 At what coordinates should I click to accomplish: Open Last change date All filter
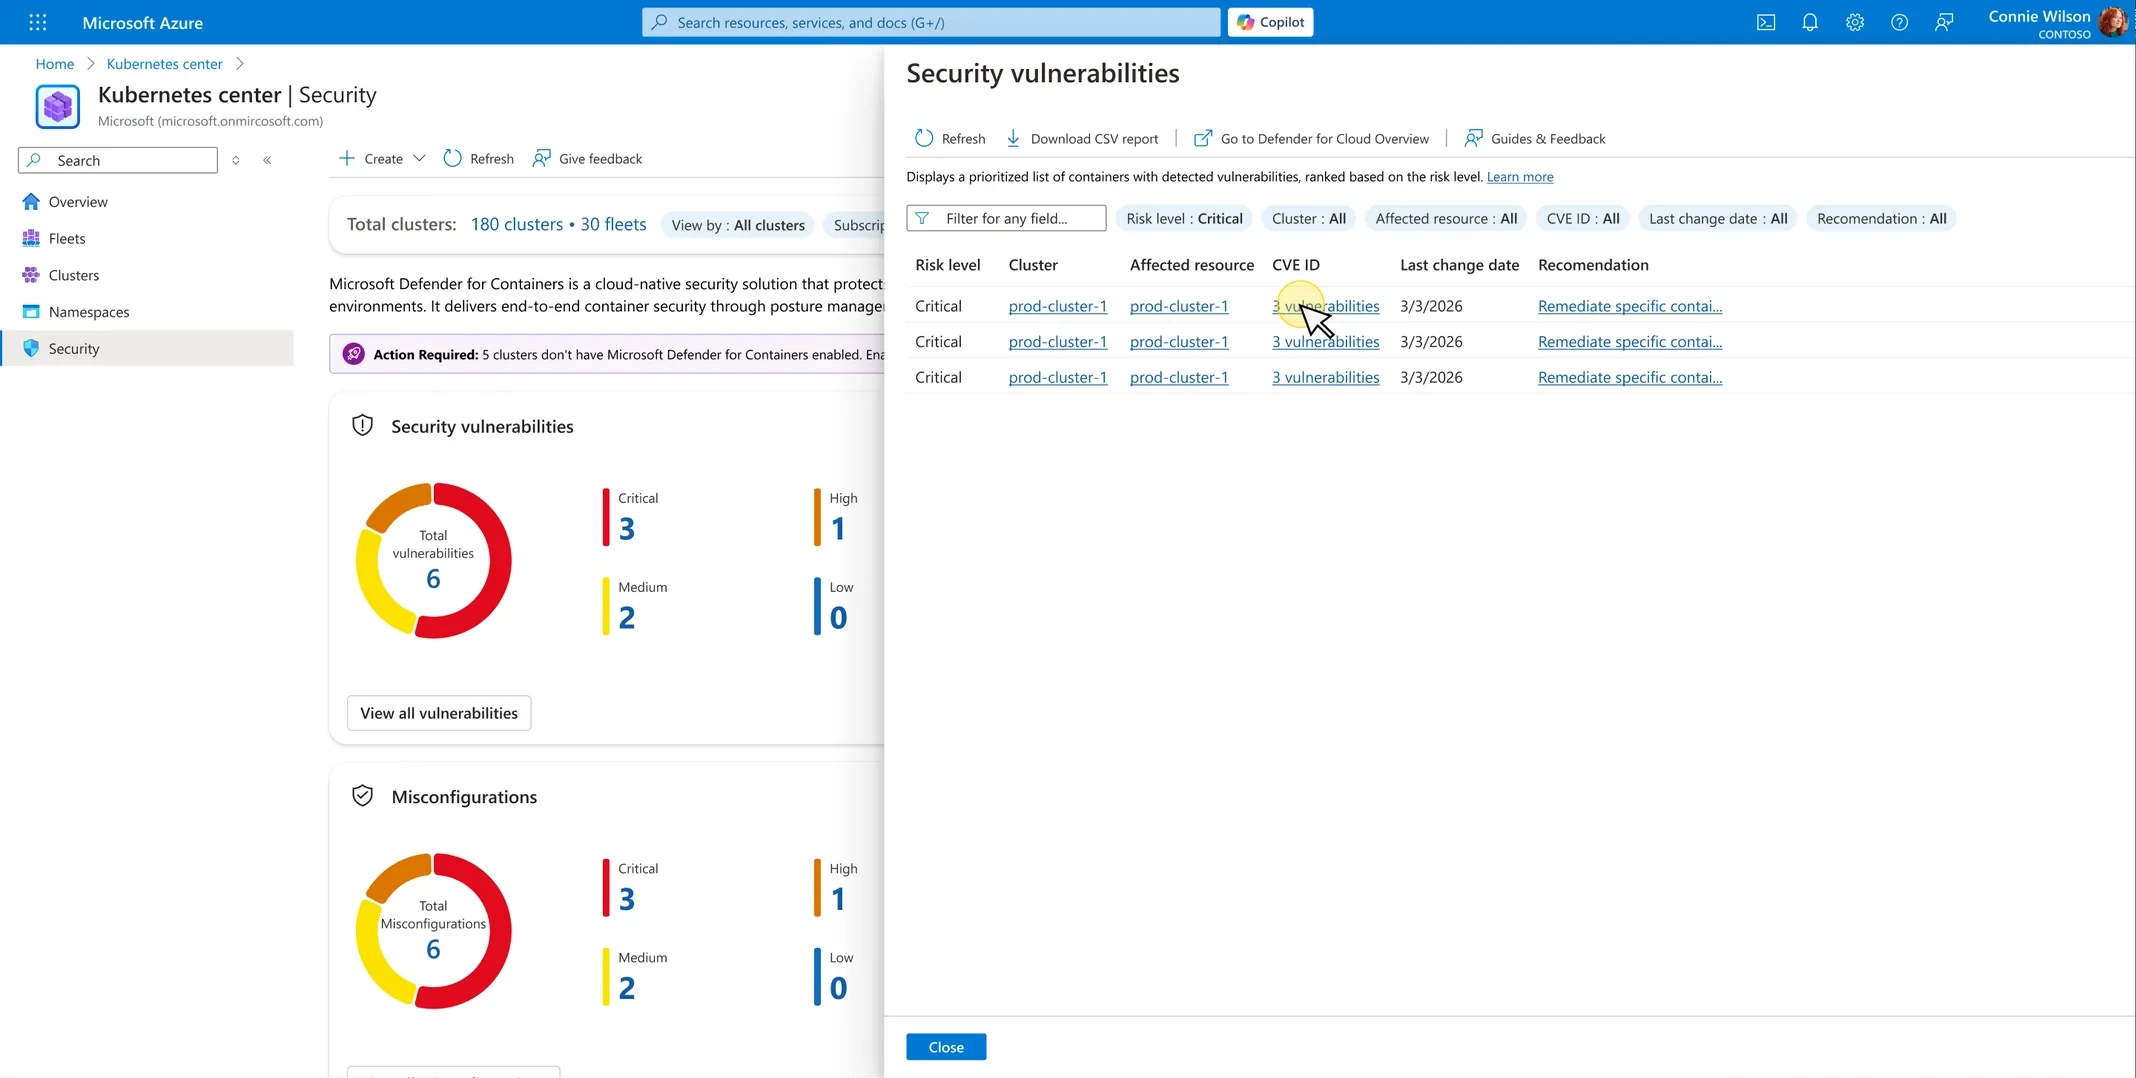tap(1718, 218)
